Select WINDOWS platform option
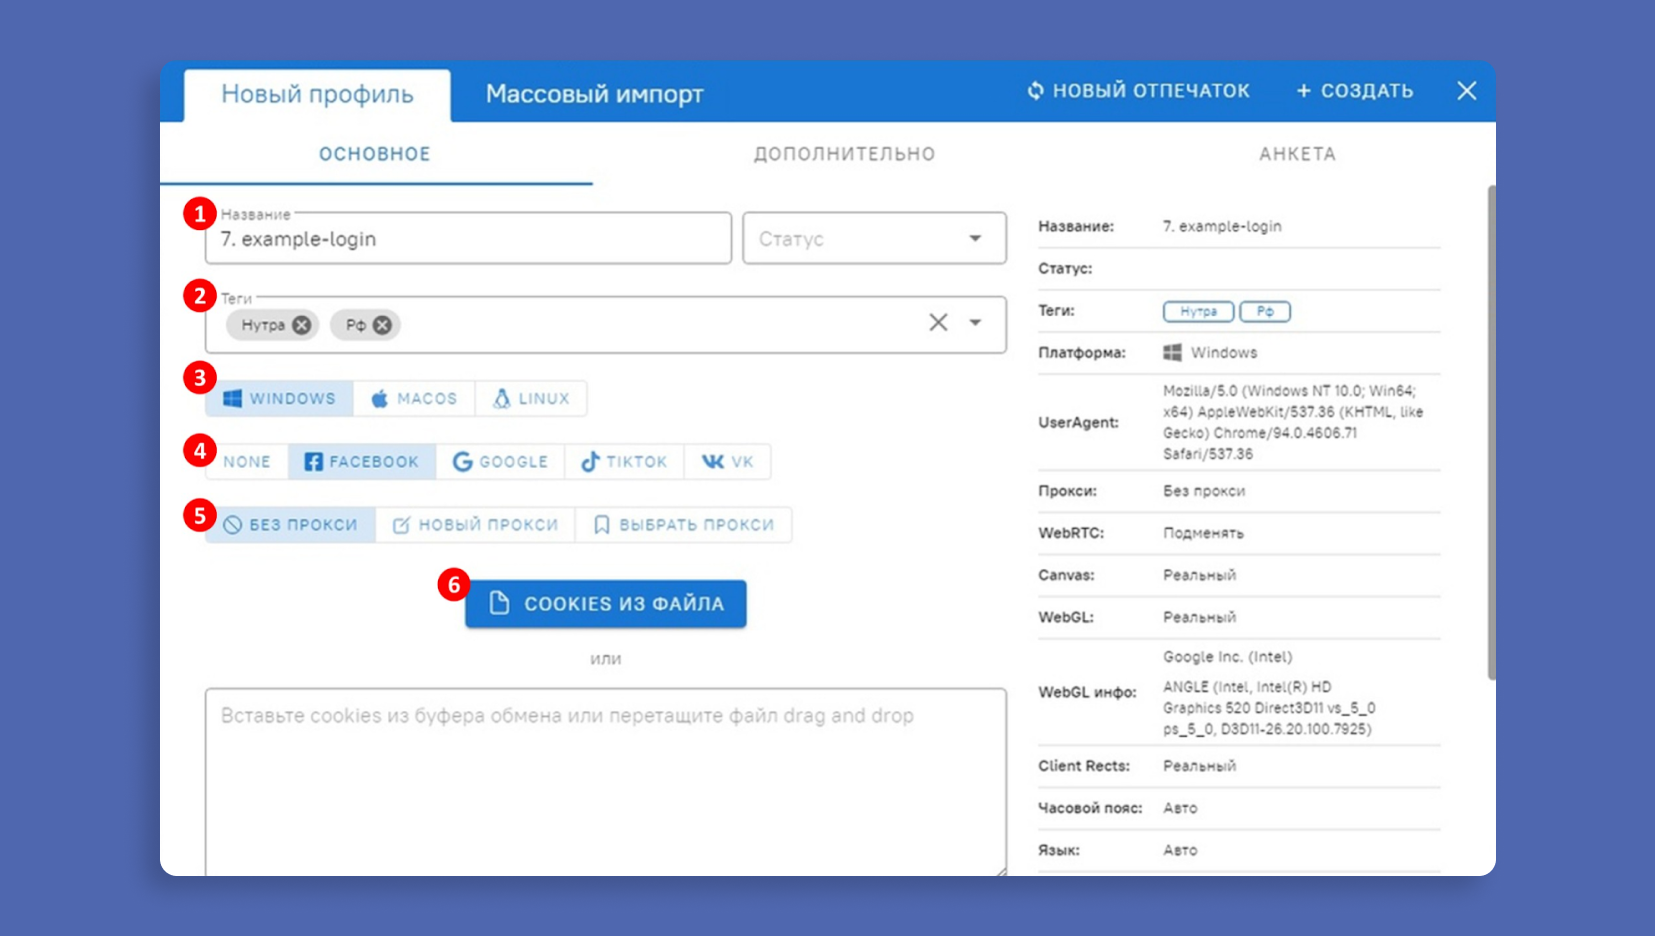1655x936 pixels. coord(279,398)
